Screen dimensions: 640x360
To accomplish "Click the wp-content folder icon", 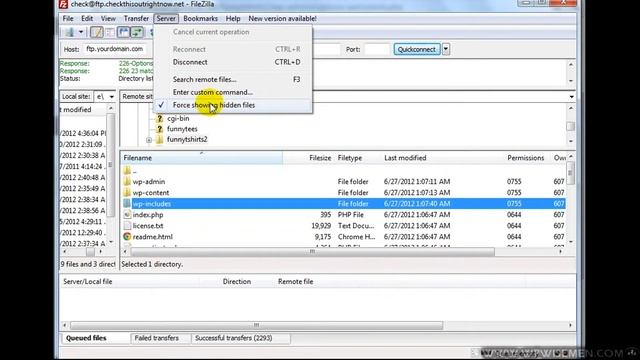I will click(127, 192).
